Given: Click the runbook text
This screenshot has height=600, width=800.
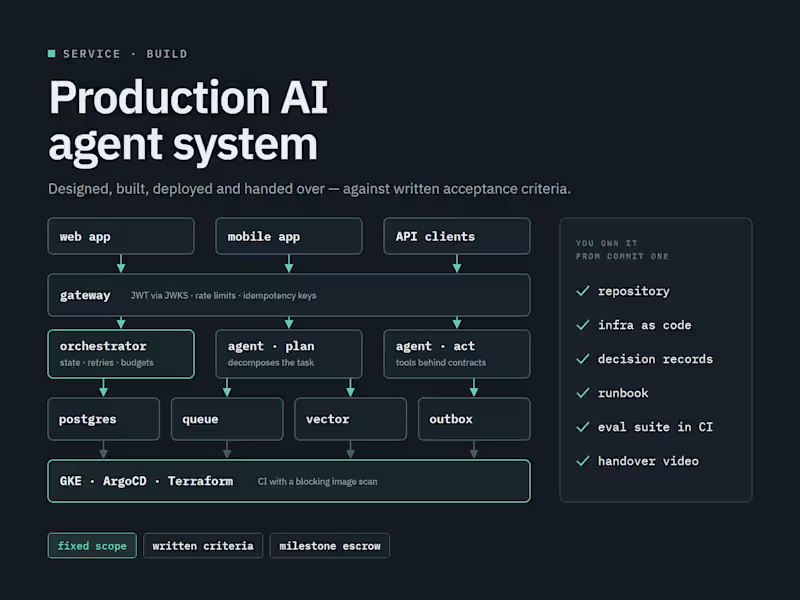Looking at the screenshot, I should click(x=623, y=393).
